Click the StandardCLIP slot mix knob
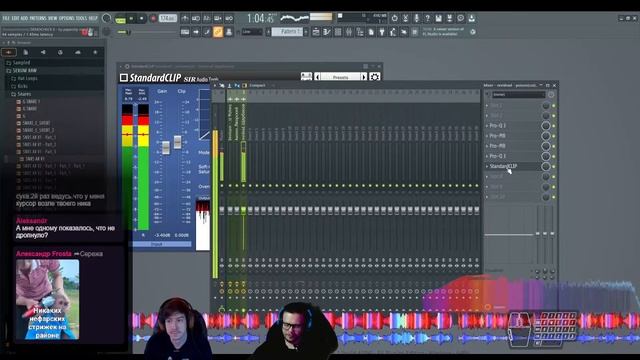This screenshot has height=360, width=640. point(546,167)
